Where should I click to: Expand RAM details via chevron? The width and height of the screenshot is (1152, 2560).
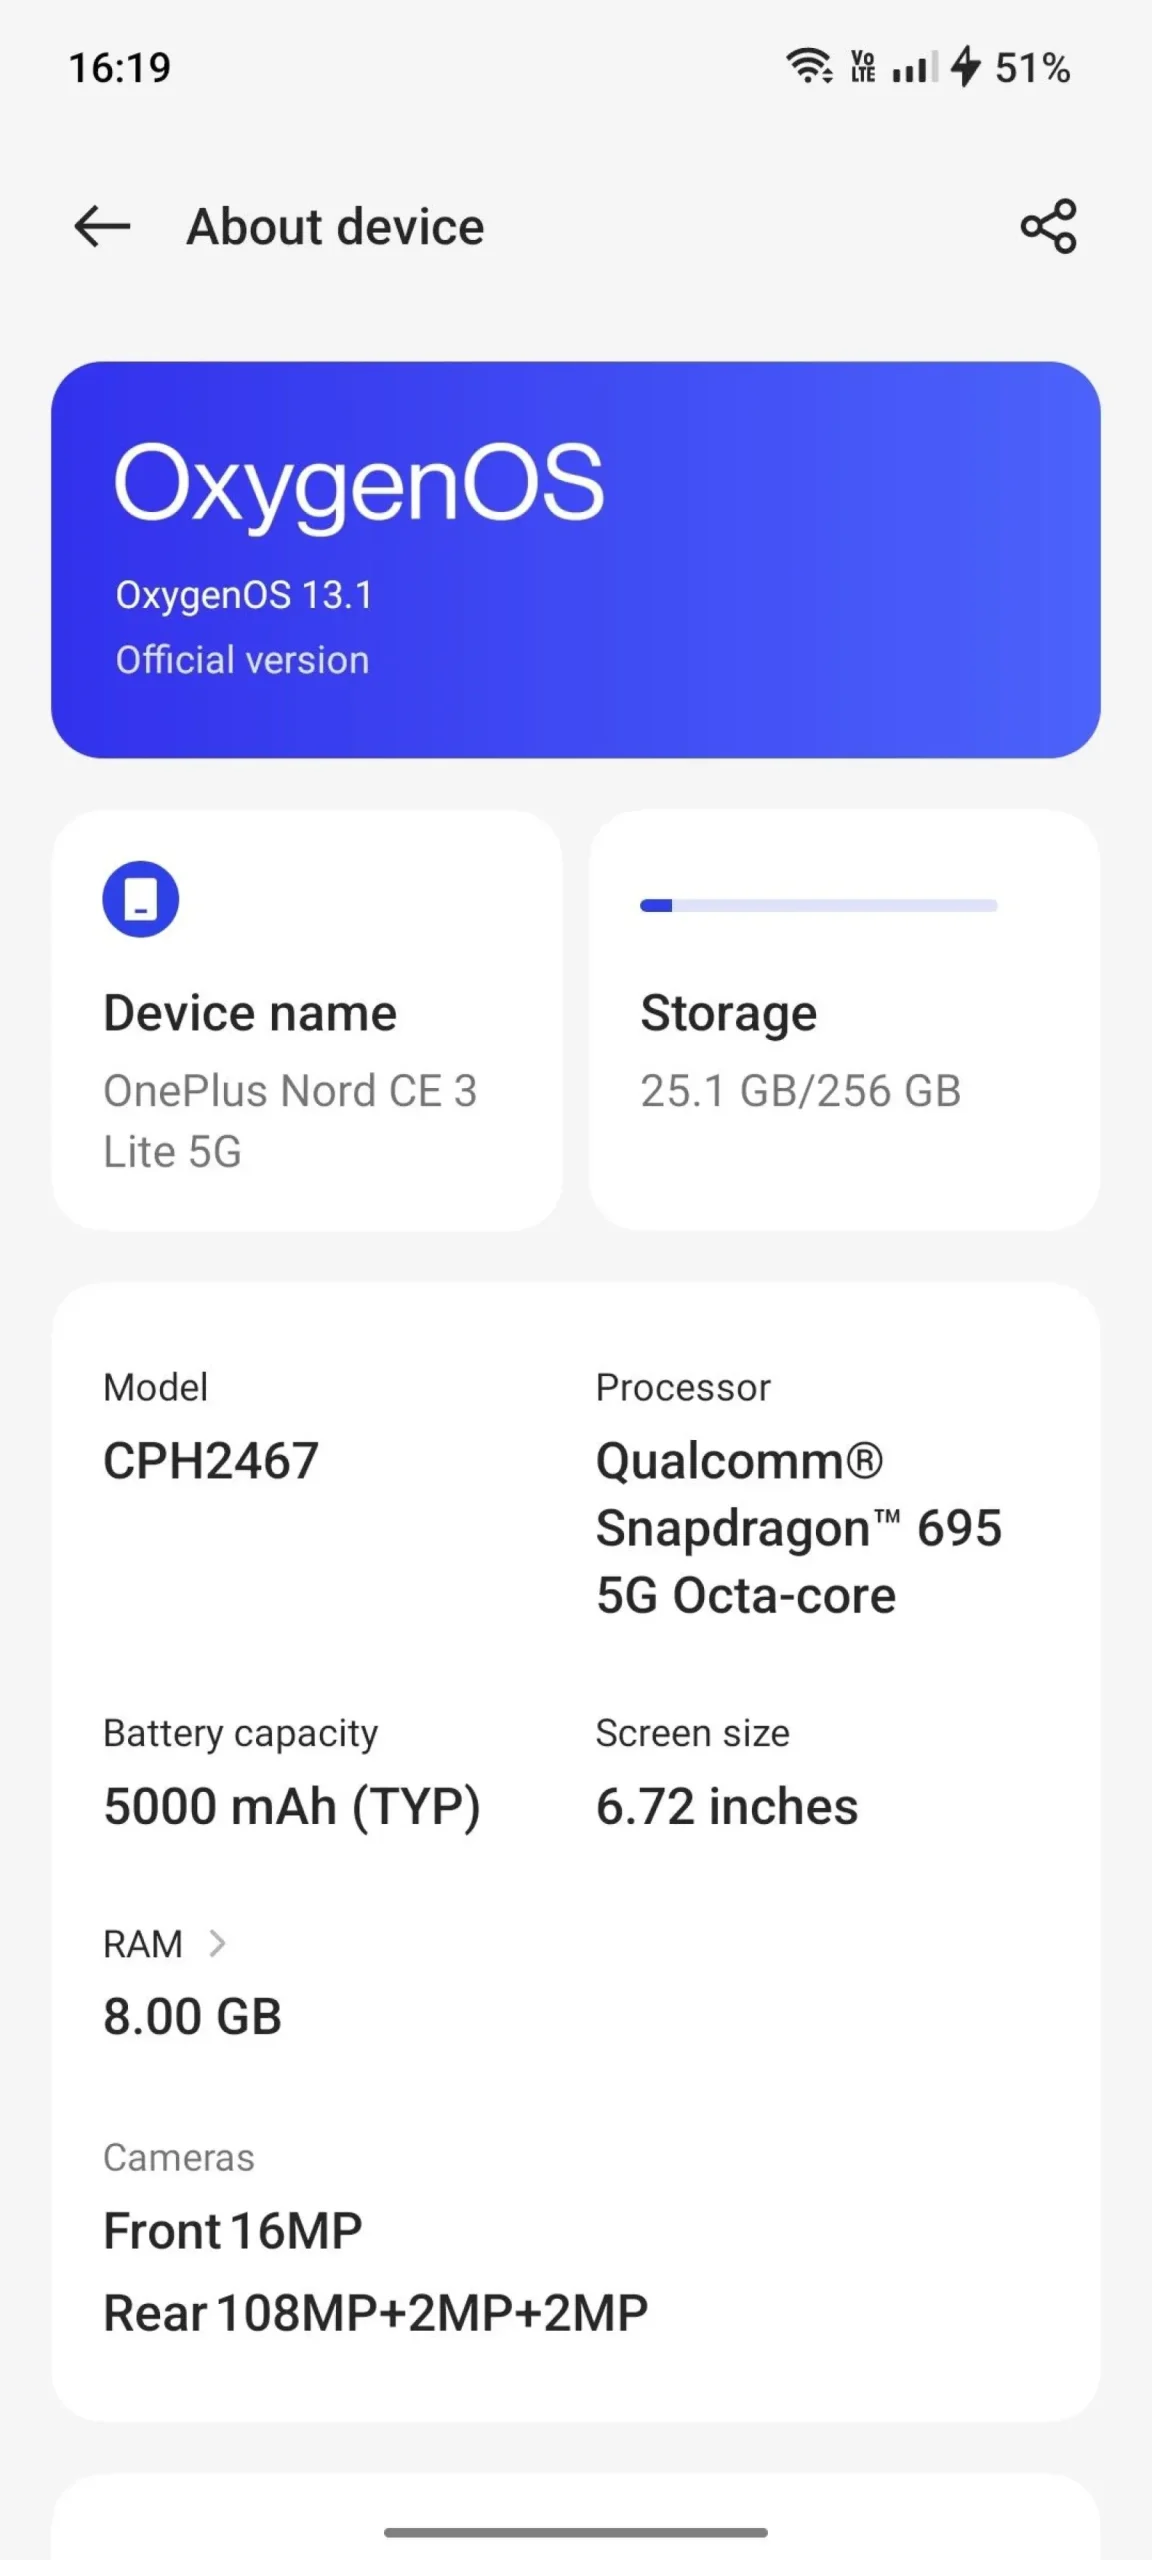tap(217, 1943)
